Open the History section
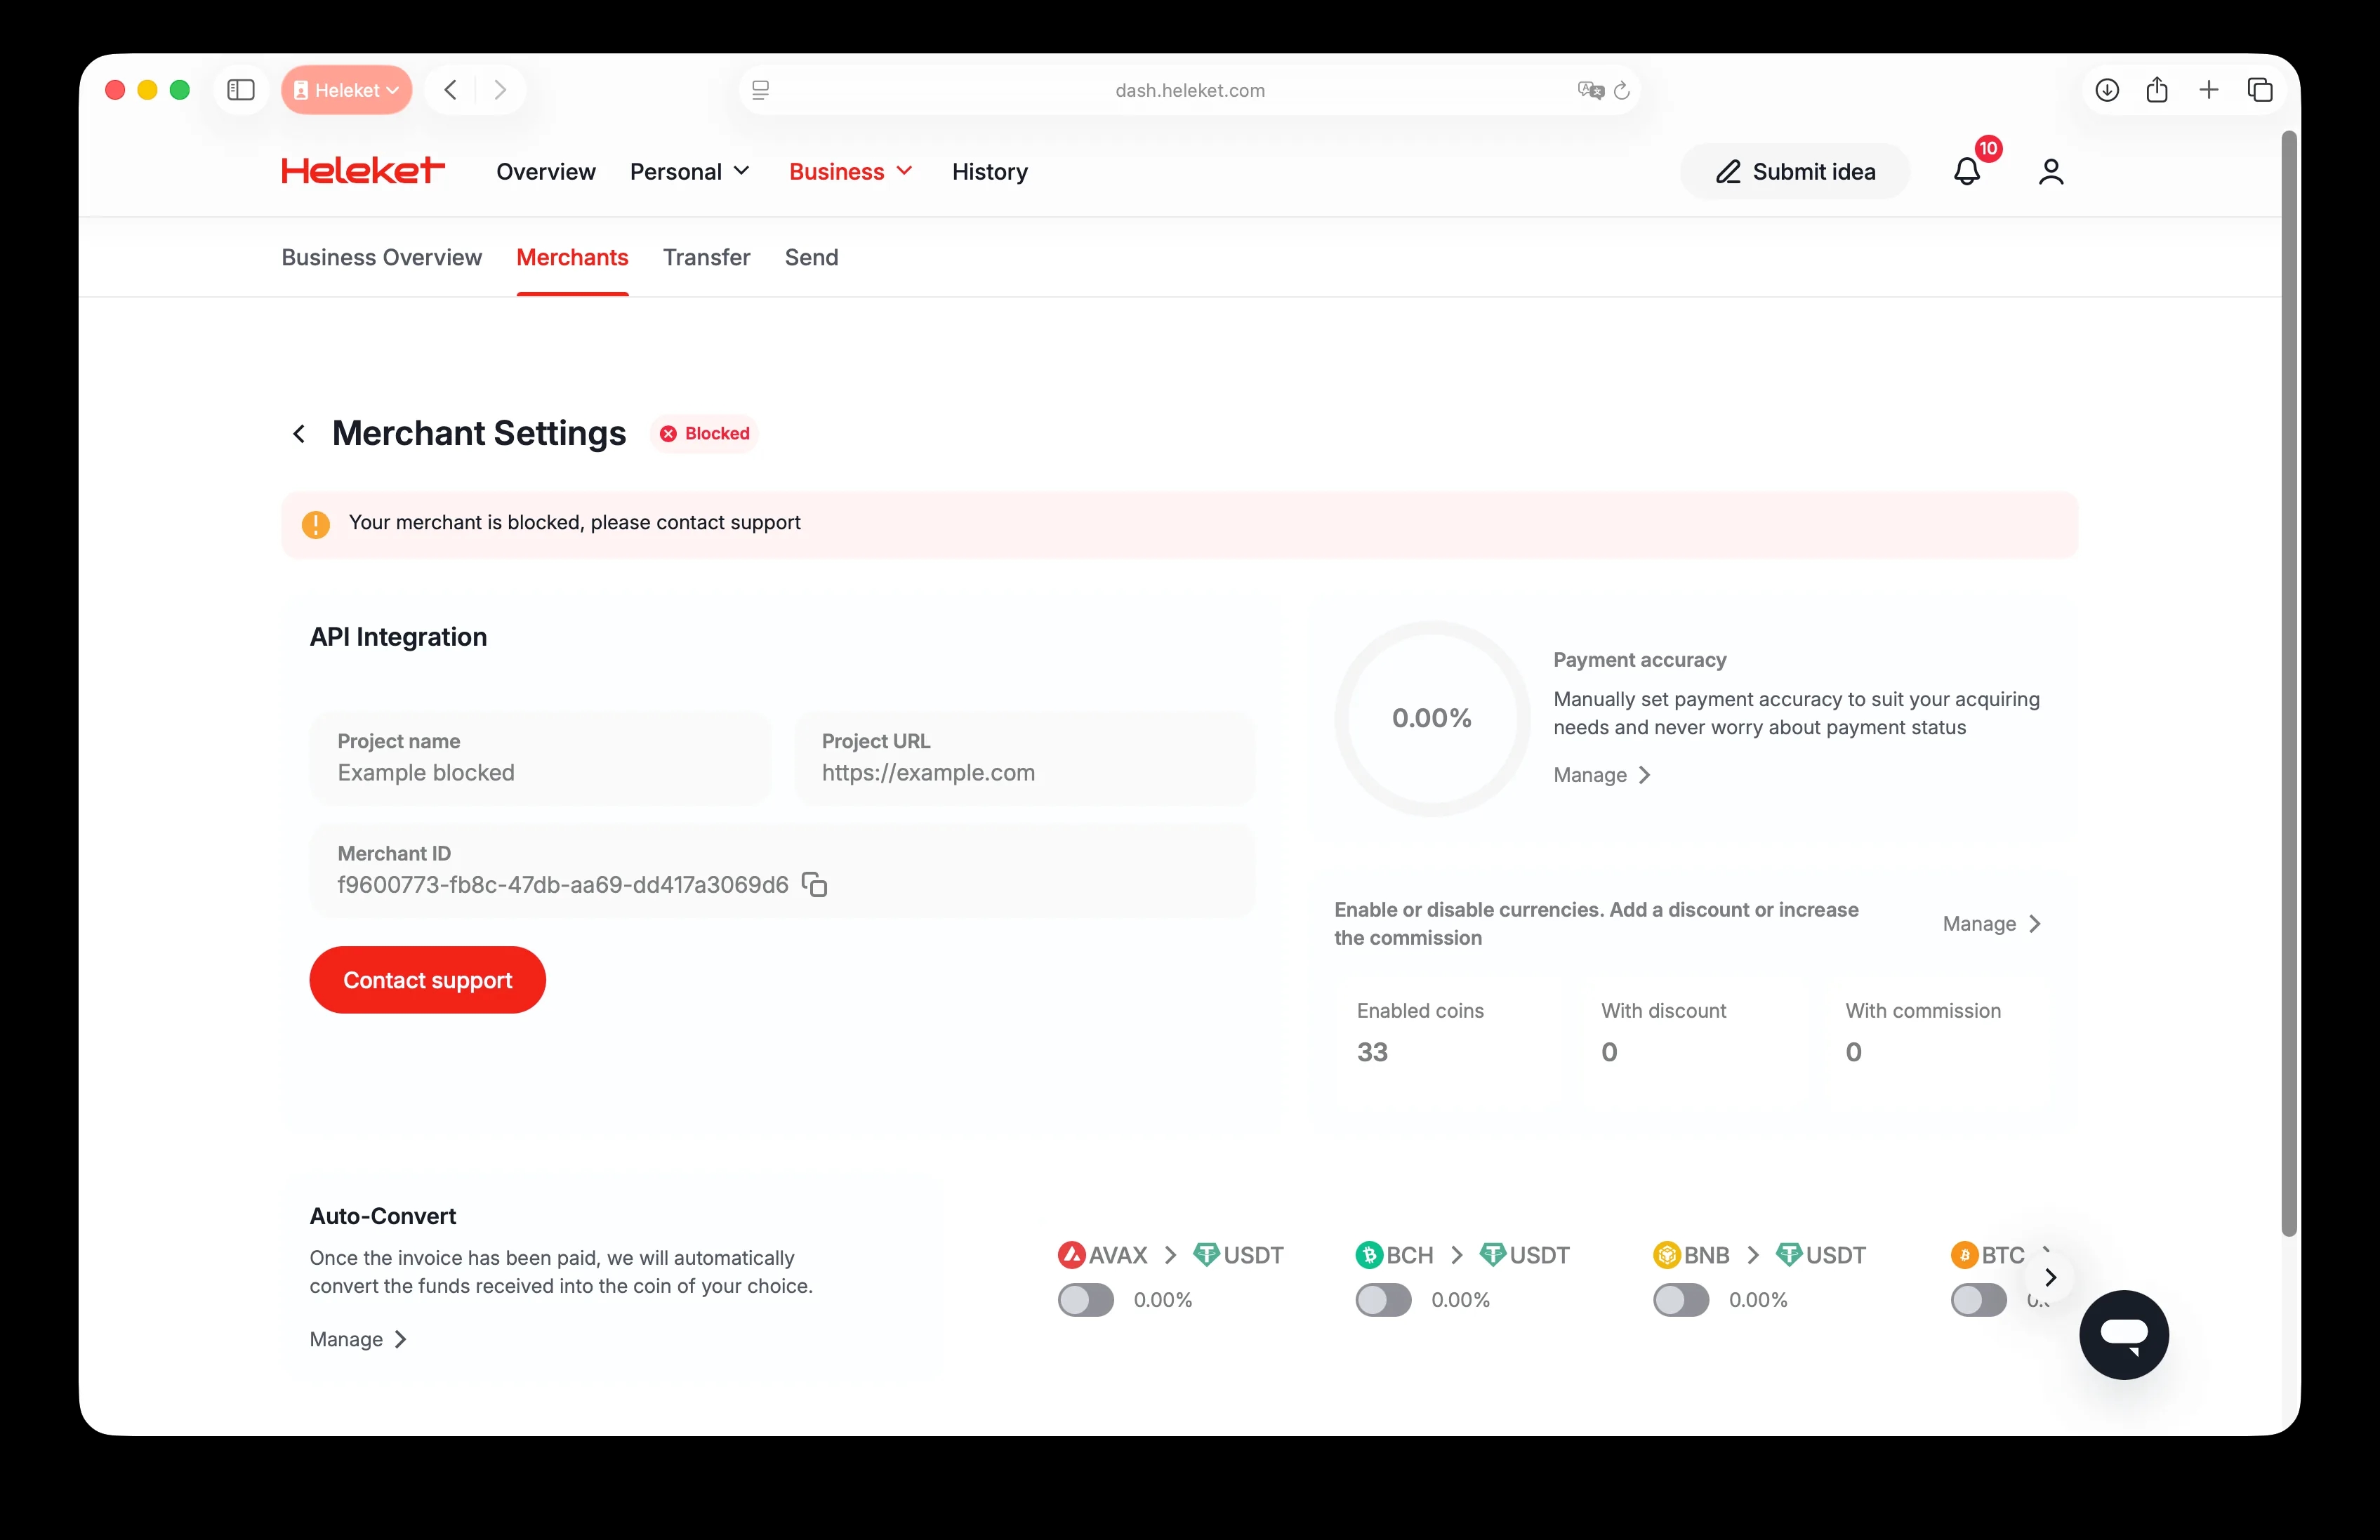The image size is (2380, 1540). [x=989, y=171]
